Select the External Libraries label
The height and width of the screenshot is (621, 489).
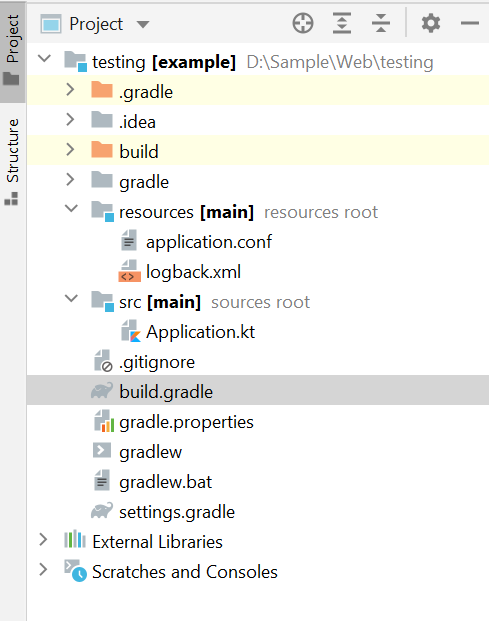tap(157, 542)
